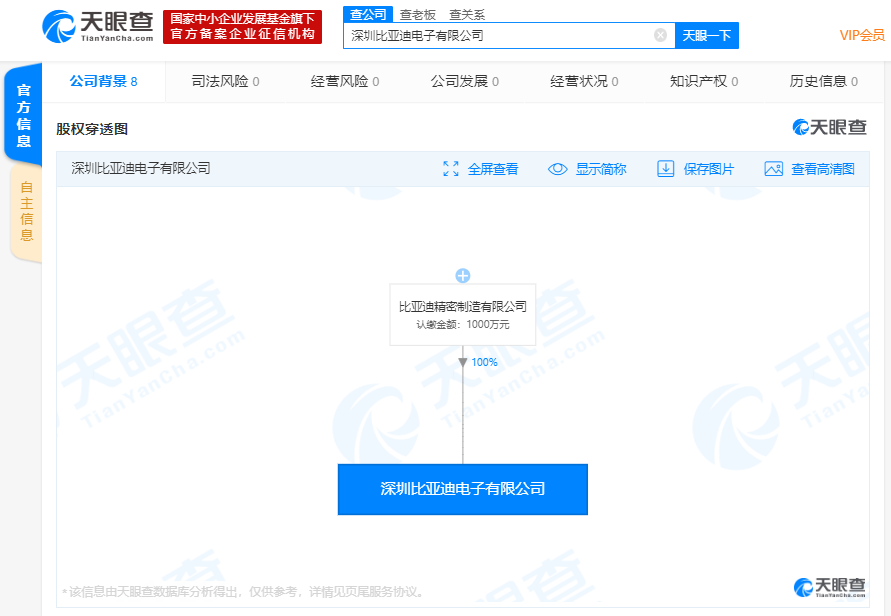
Task: Click the 查看高清图 picture icon
Action: coord(773,169)
